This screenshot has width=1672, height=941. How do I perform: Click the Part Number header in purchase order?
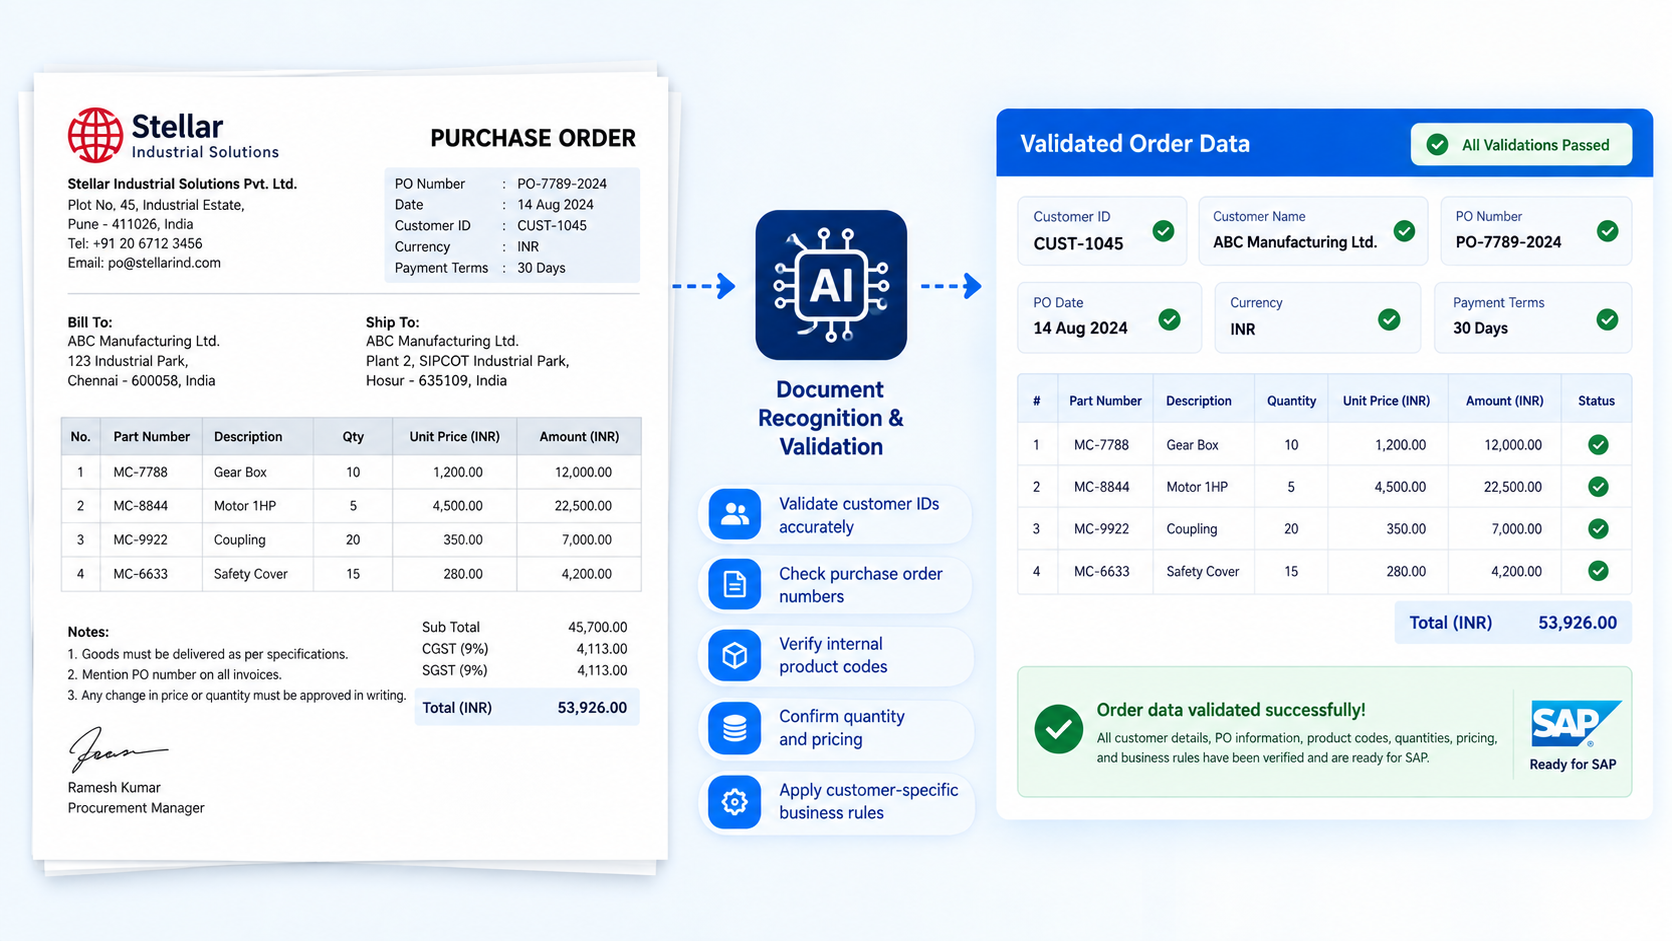151,437
